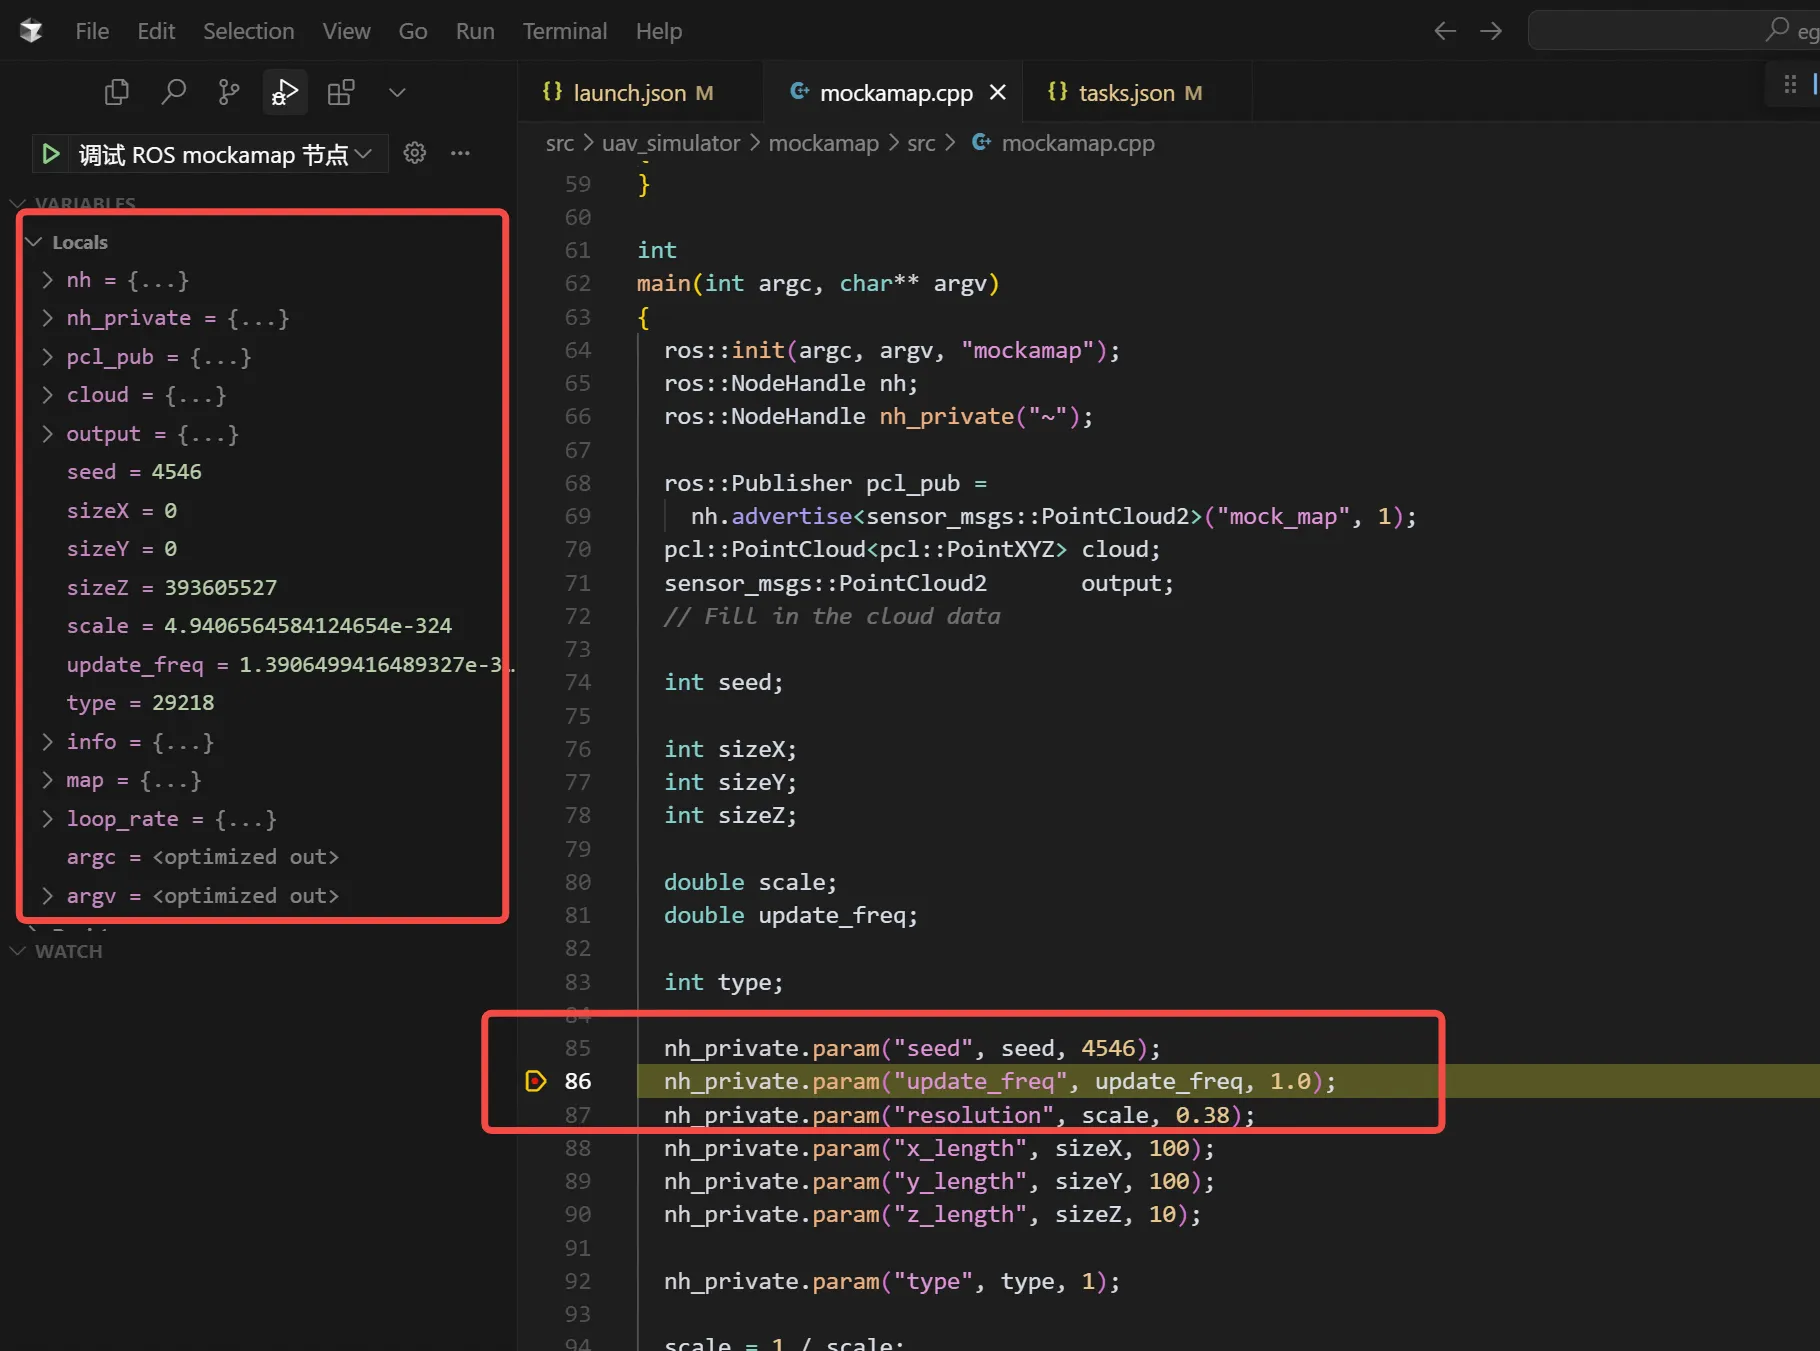Viewport: 1820px width, 1351px height.
Task: Start debugging with green play icon
Action: tap(50, 154)
